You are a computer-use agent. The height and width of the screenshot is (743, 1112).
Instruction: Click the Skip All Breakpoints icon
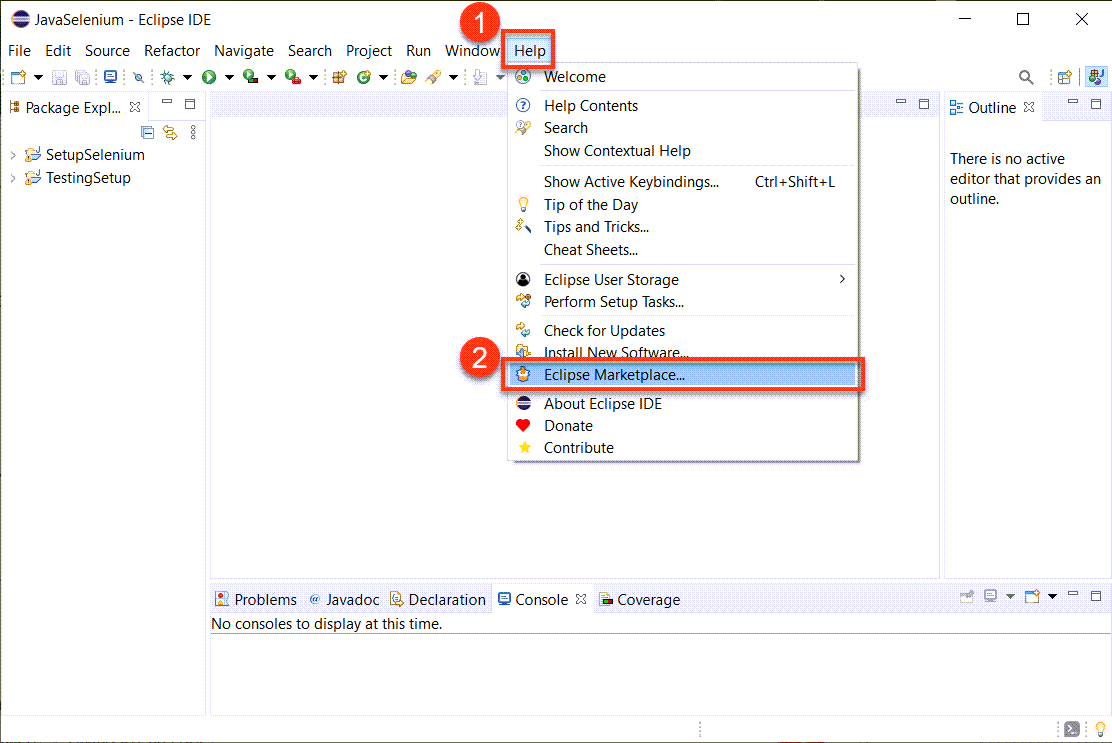pos(139,77)
